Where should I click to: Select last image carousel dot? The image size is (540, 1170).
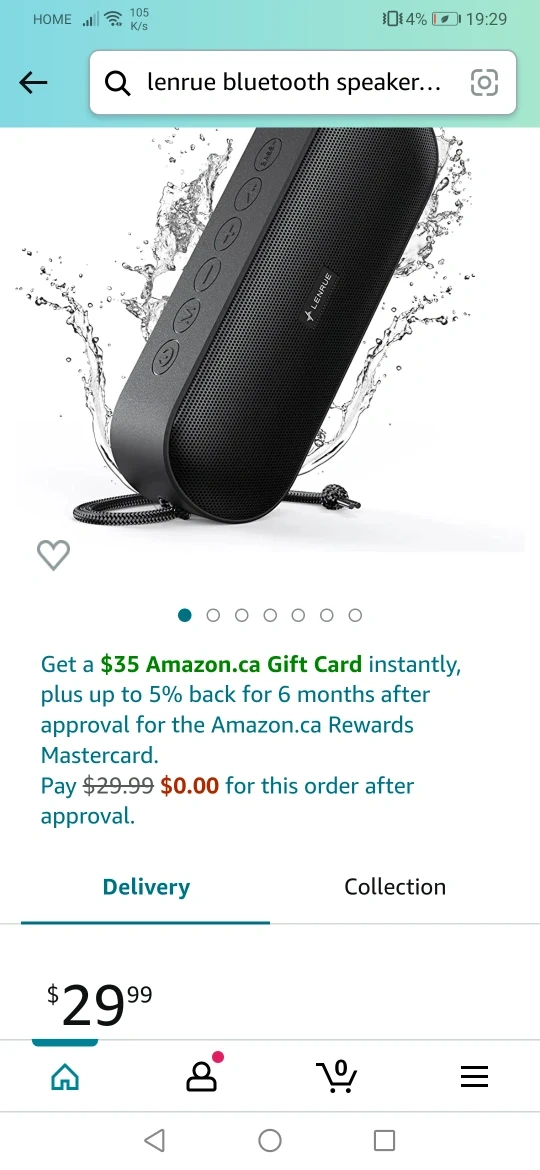pyautogui.click(x=355, y=615)
